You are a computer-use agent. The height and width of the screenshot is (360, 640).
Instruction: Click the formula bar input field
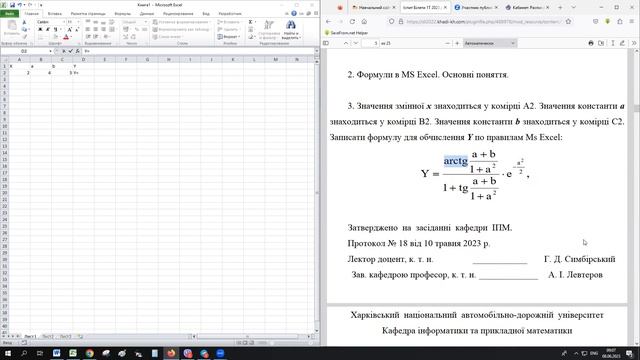coord(198,51)
